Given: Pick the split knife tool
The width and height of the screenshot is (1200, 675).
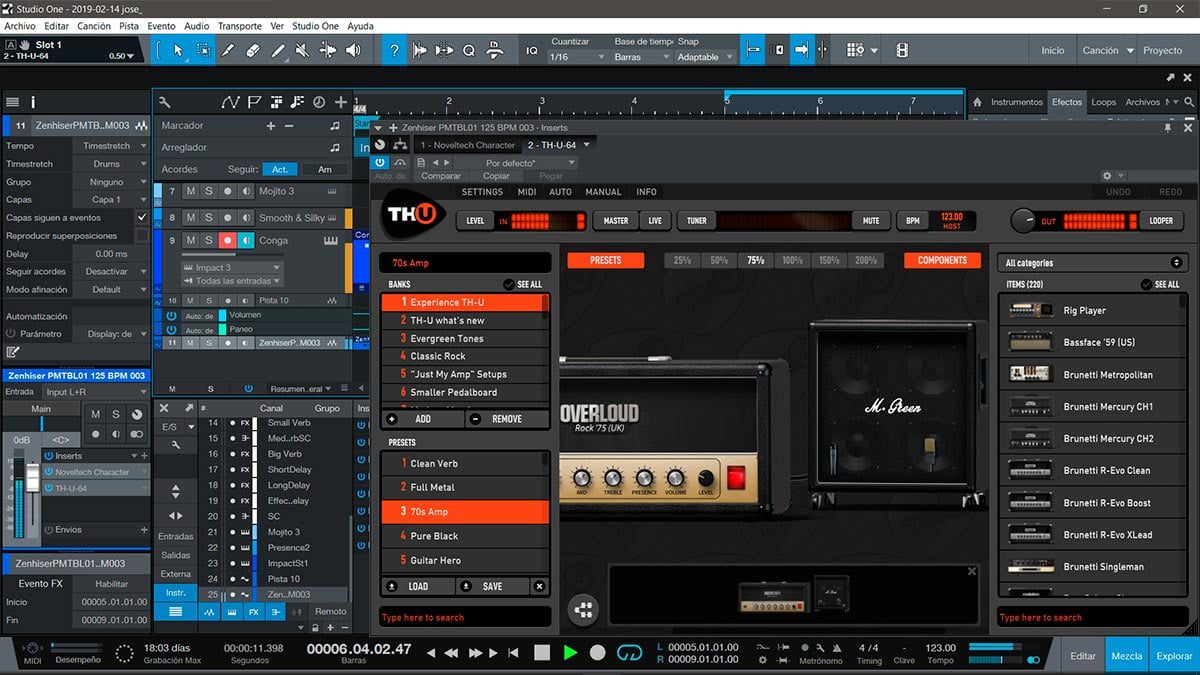Looking at the screenshot, I should point(228,50).
